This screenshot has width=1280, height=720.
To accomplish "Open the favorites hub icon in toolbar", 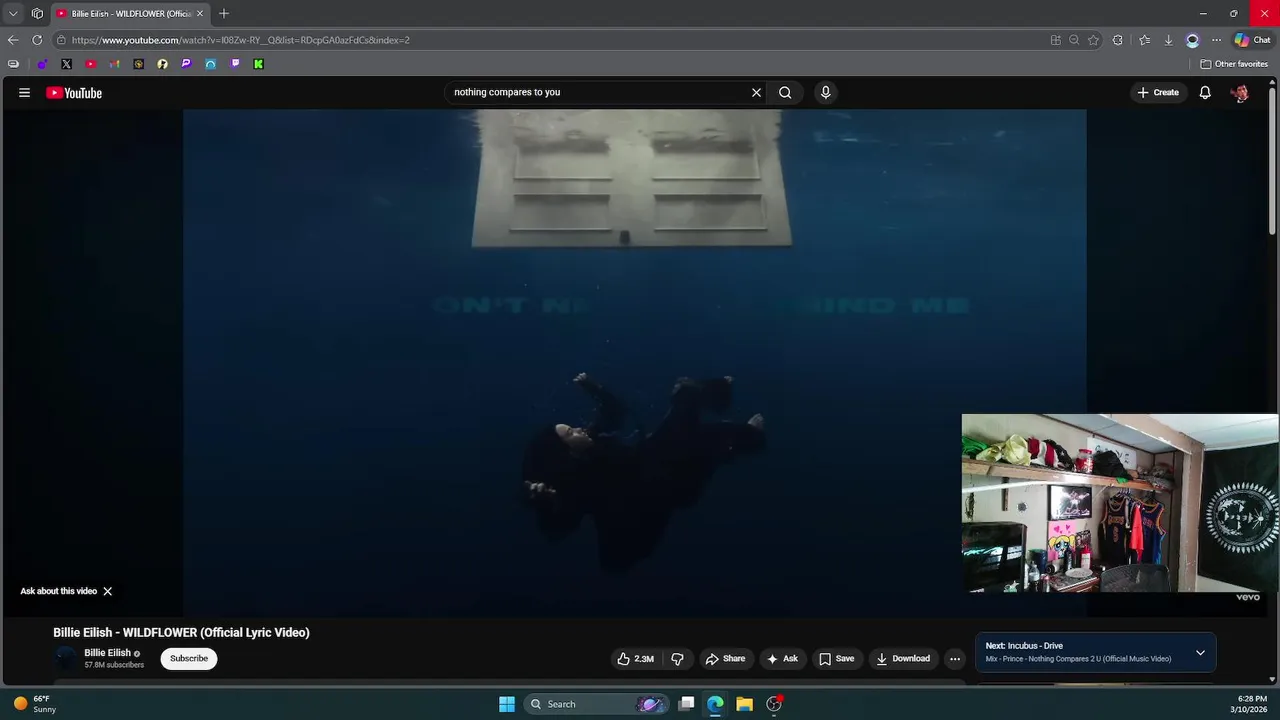I will pos(1144,40).
